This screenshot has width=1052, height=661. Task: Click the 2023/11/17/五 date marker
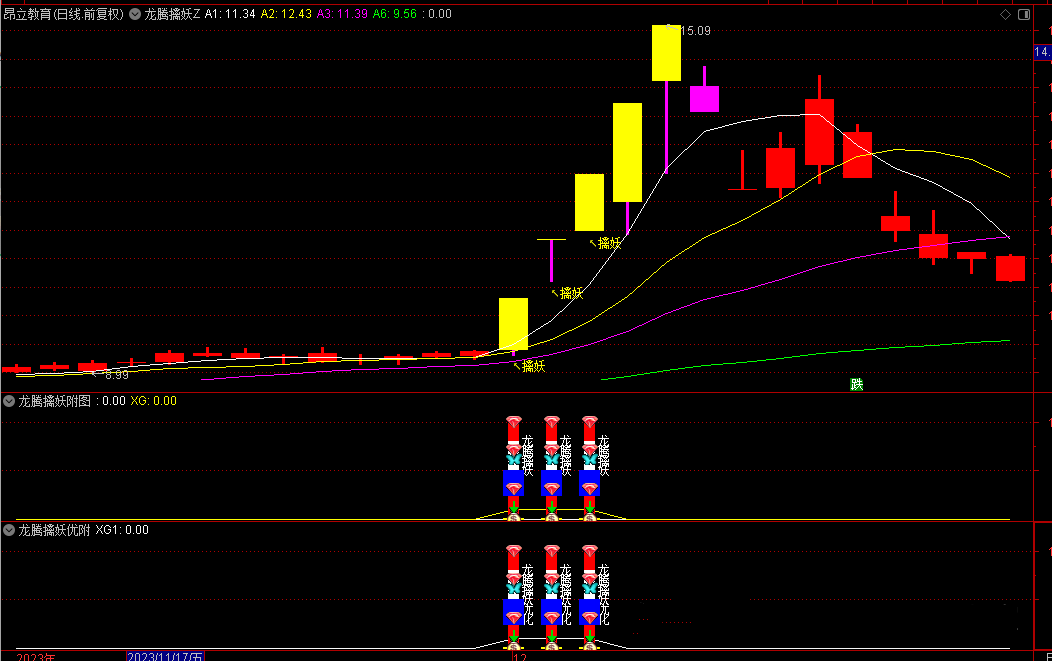tap(165, 657)
